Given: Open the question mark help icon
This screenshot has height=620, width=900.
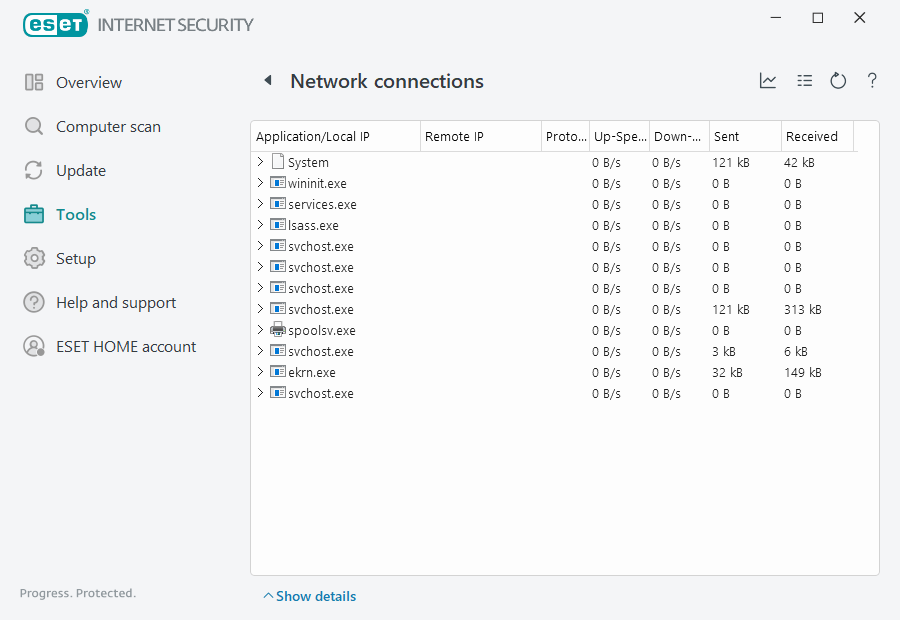Looking at the screenshot, I should 872,81.
